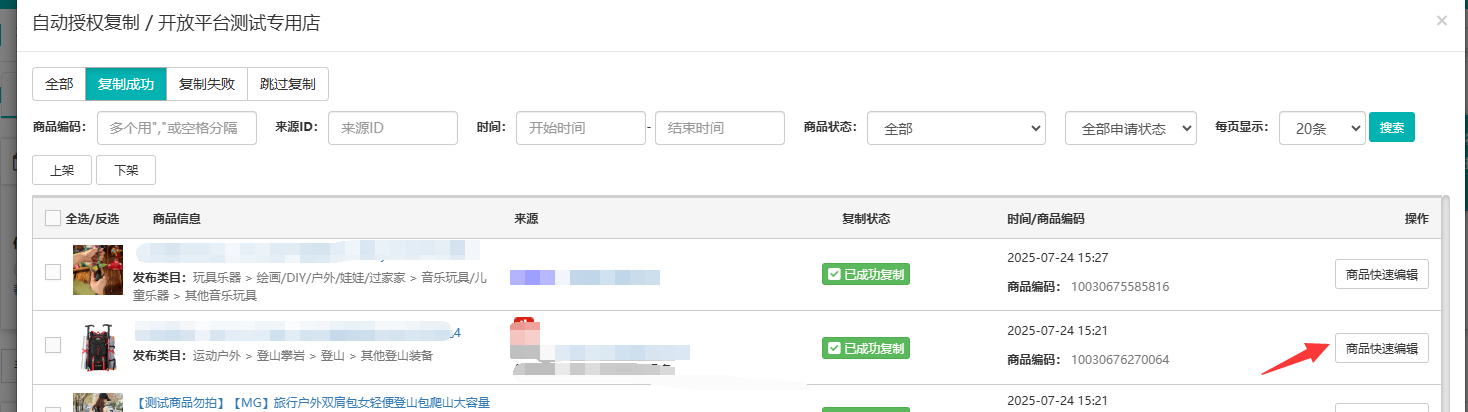Image resolution: width=1468 pixels, height=412 pixels.
Task: Expand the 商品状态 dropdown
Action: pyautogui.click(x=955, y=128)
